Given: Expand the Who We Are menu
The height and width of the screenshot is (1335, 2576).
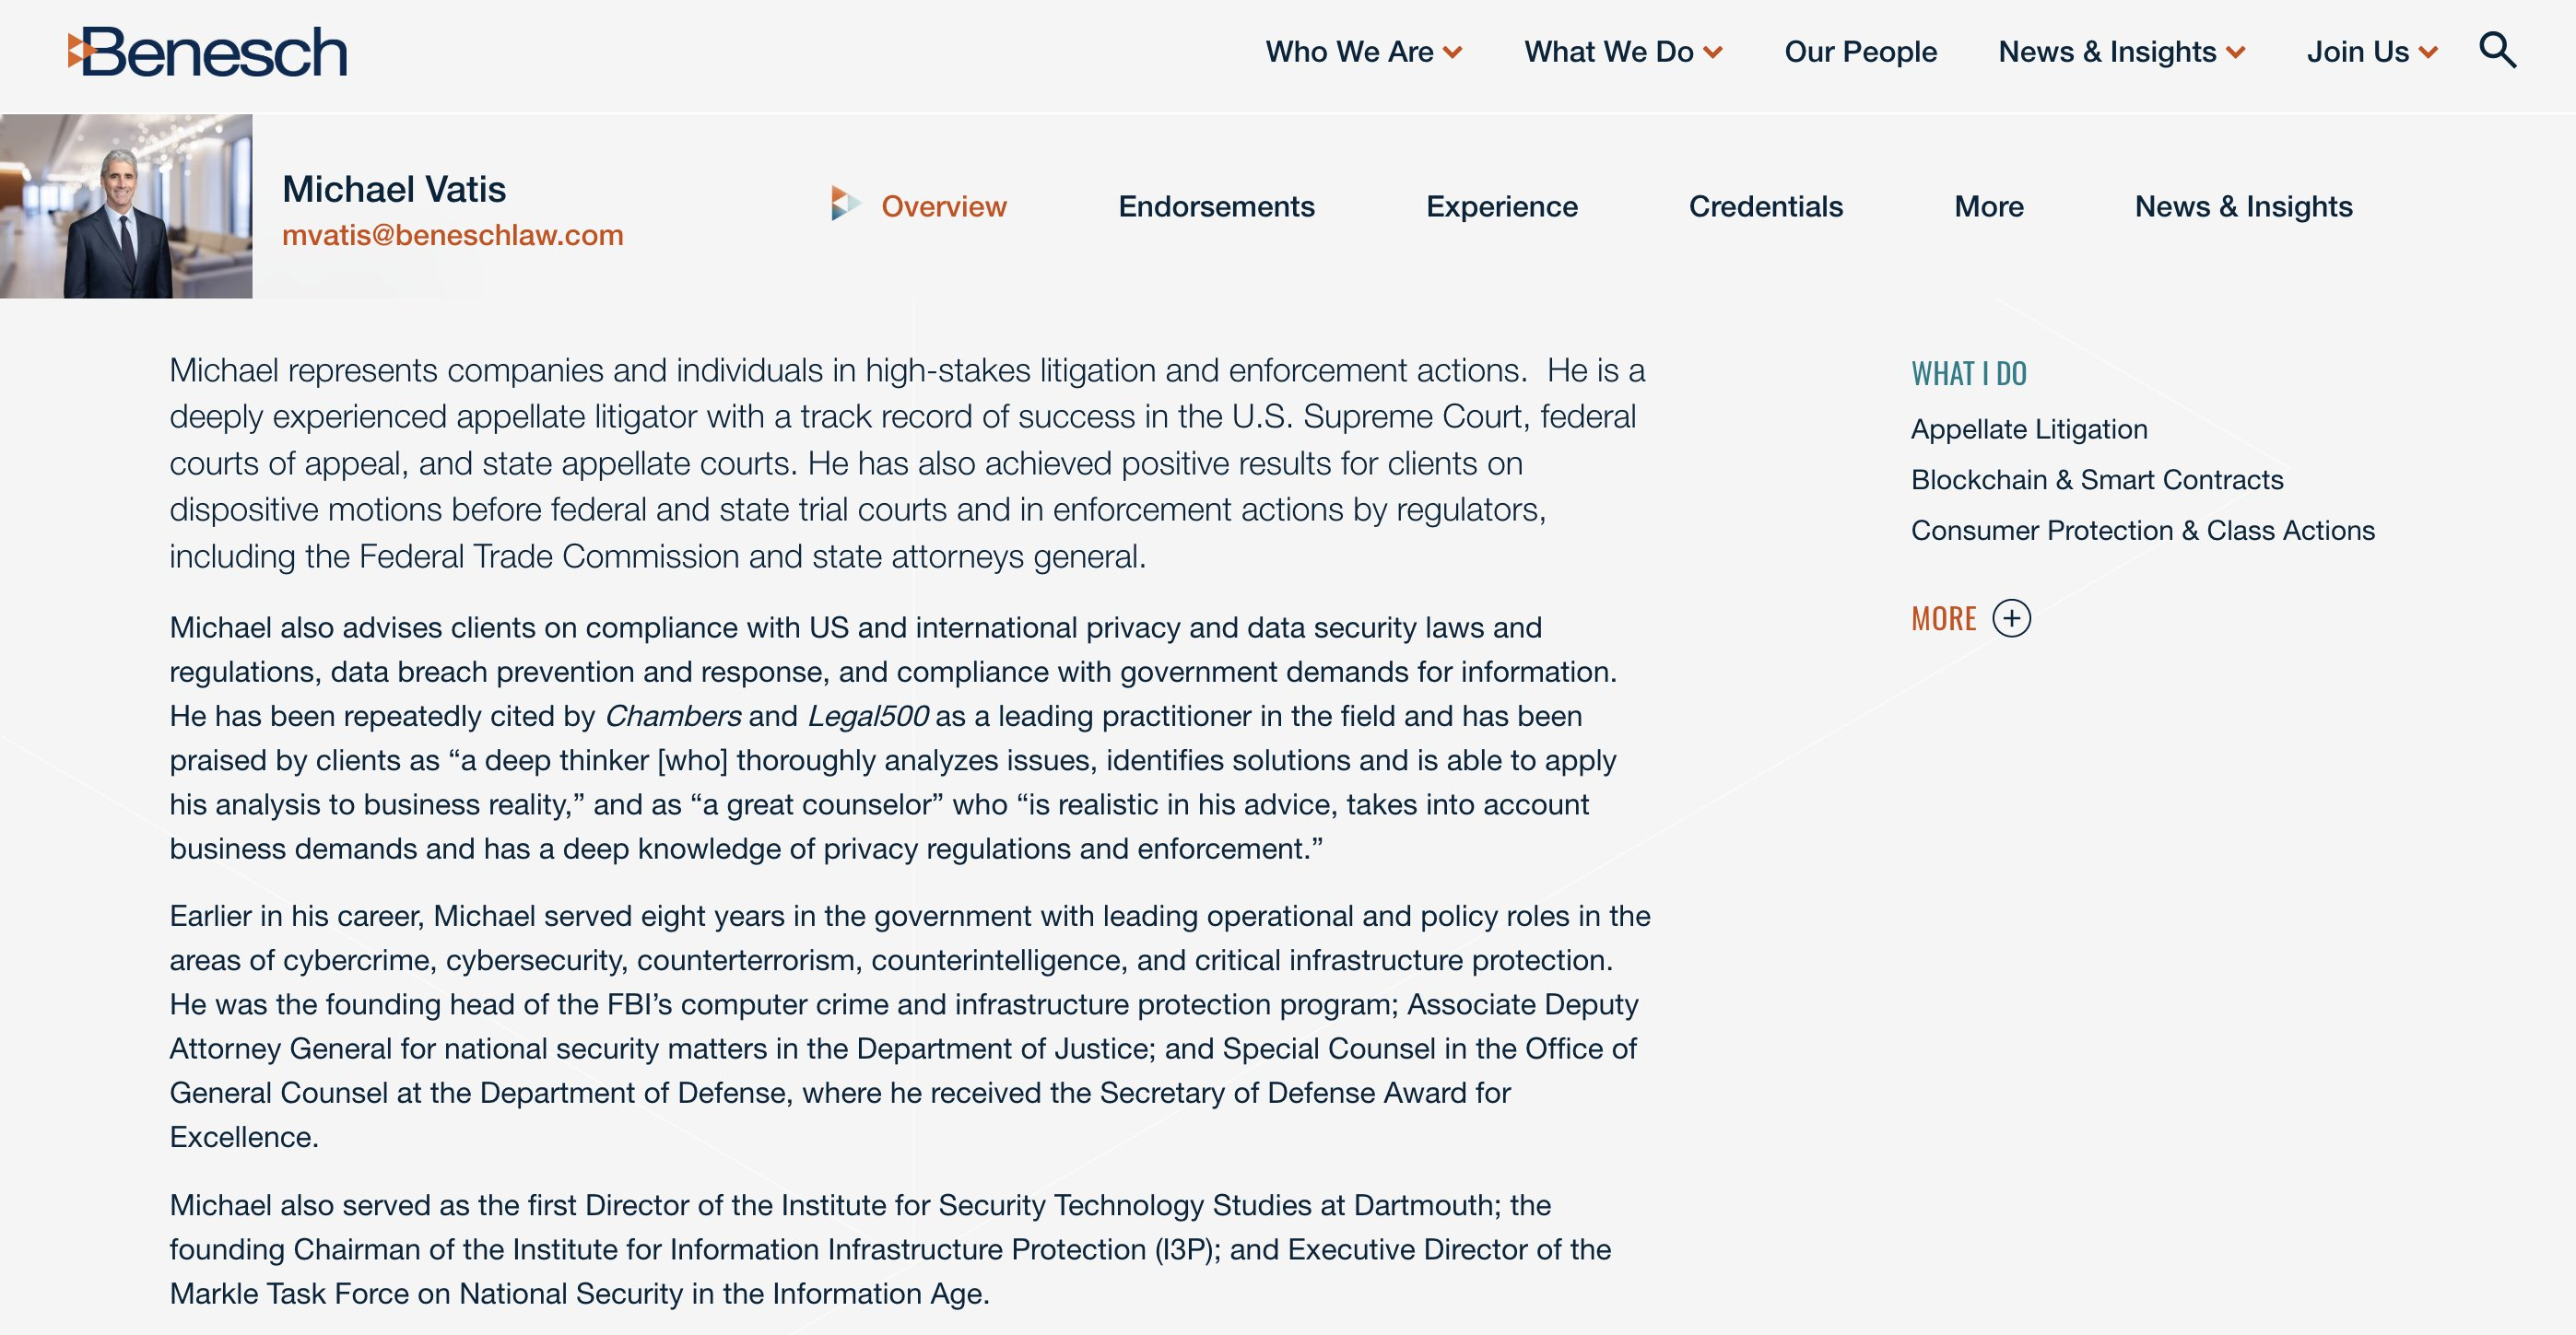Looking at the screenshot, I should tap(1363, 52).
